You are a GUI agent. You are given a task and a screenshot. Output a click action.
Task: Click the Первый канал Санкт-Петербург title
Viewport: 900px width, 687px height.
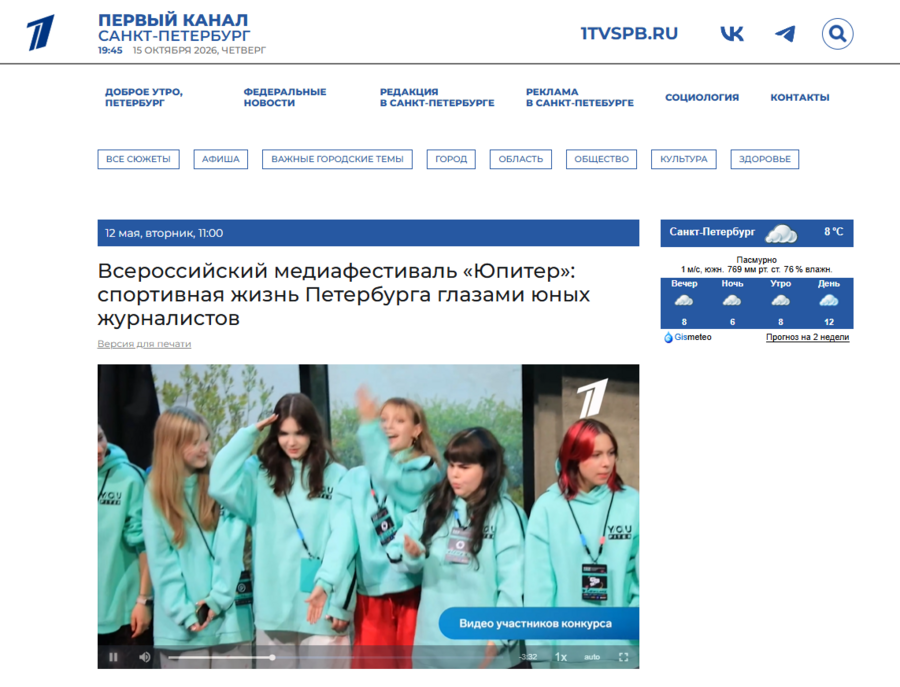[x=174, y=28]
